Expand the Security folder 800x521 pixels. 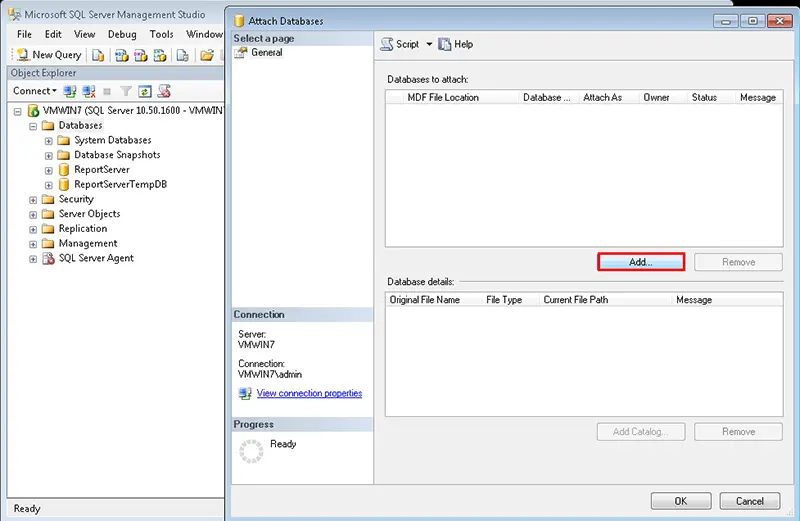(x=33, y=200)
